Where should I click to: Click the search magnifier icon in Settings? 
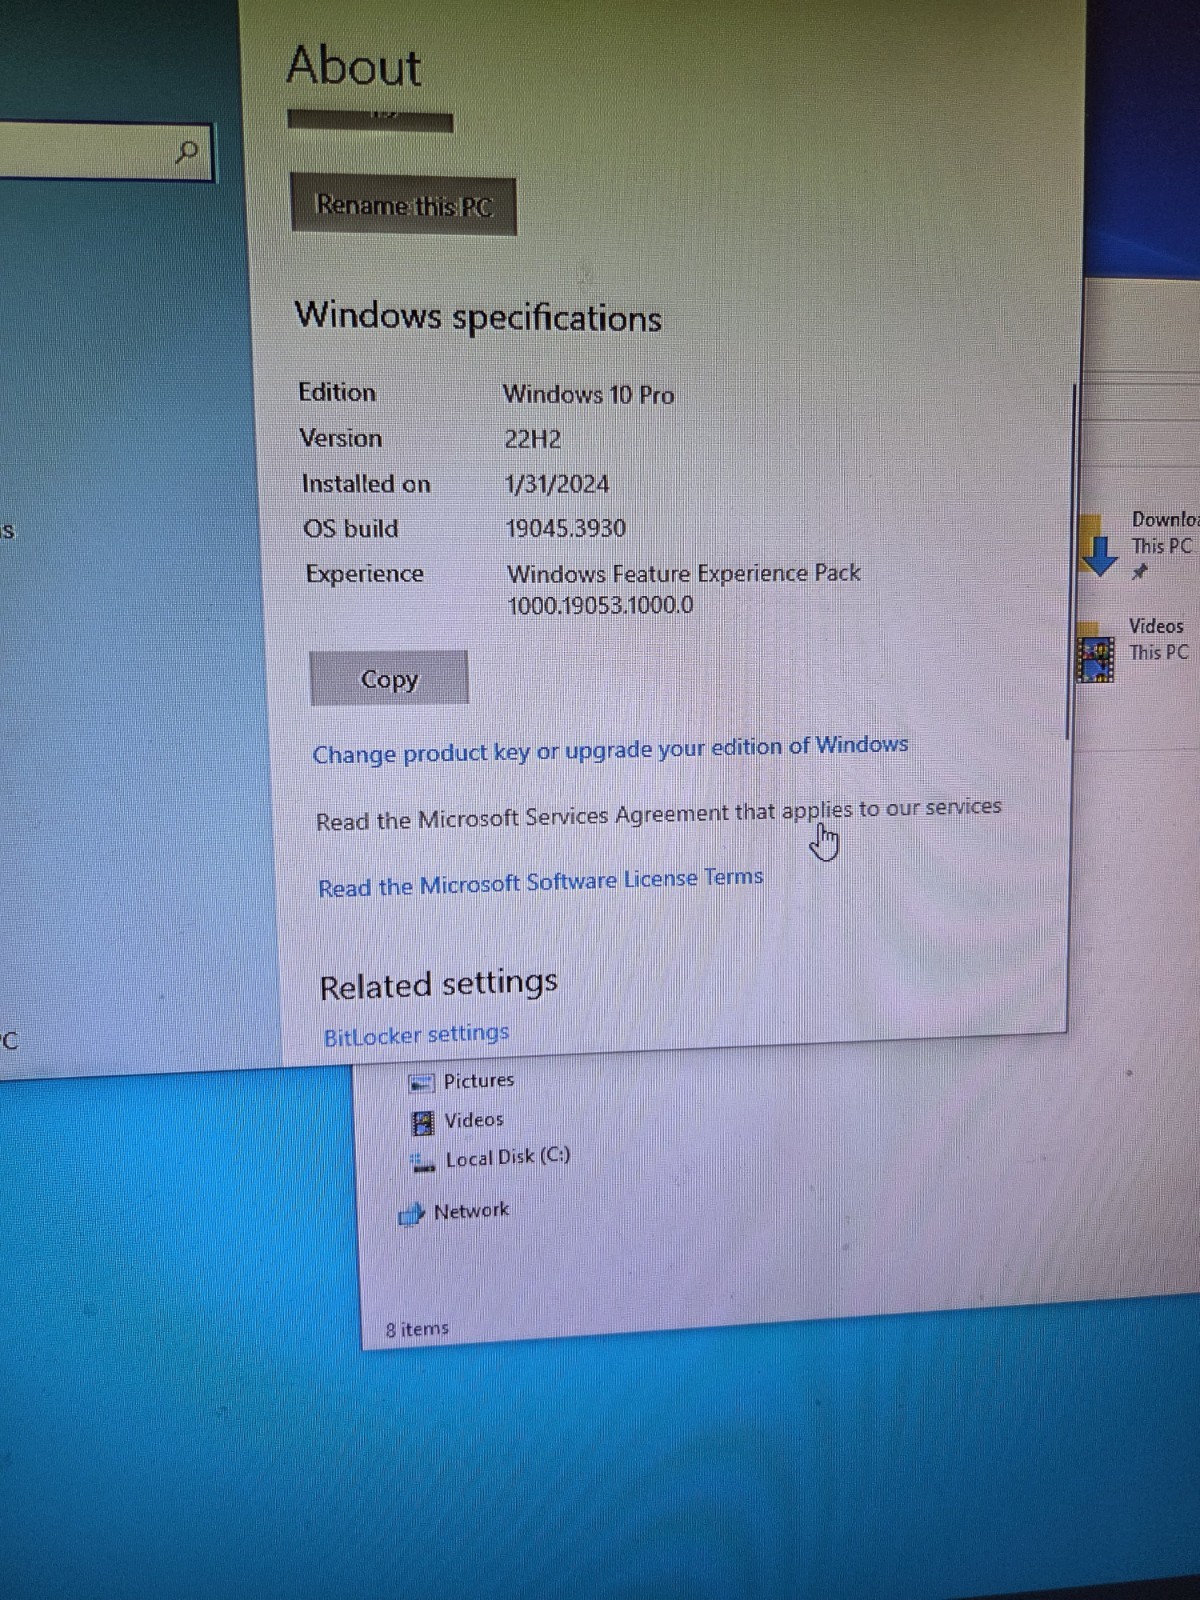click(186, 152)
